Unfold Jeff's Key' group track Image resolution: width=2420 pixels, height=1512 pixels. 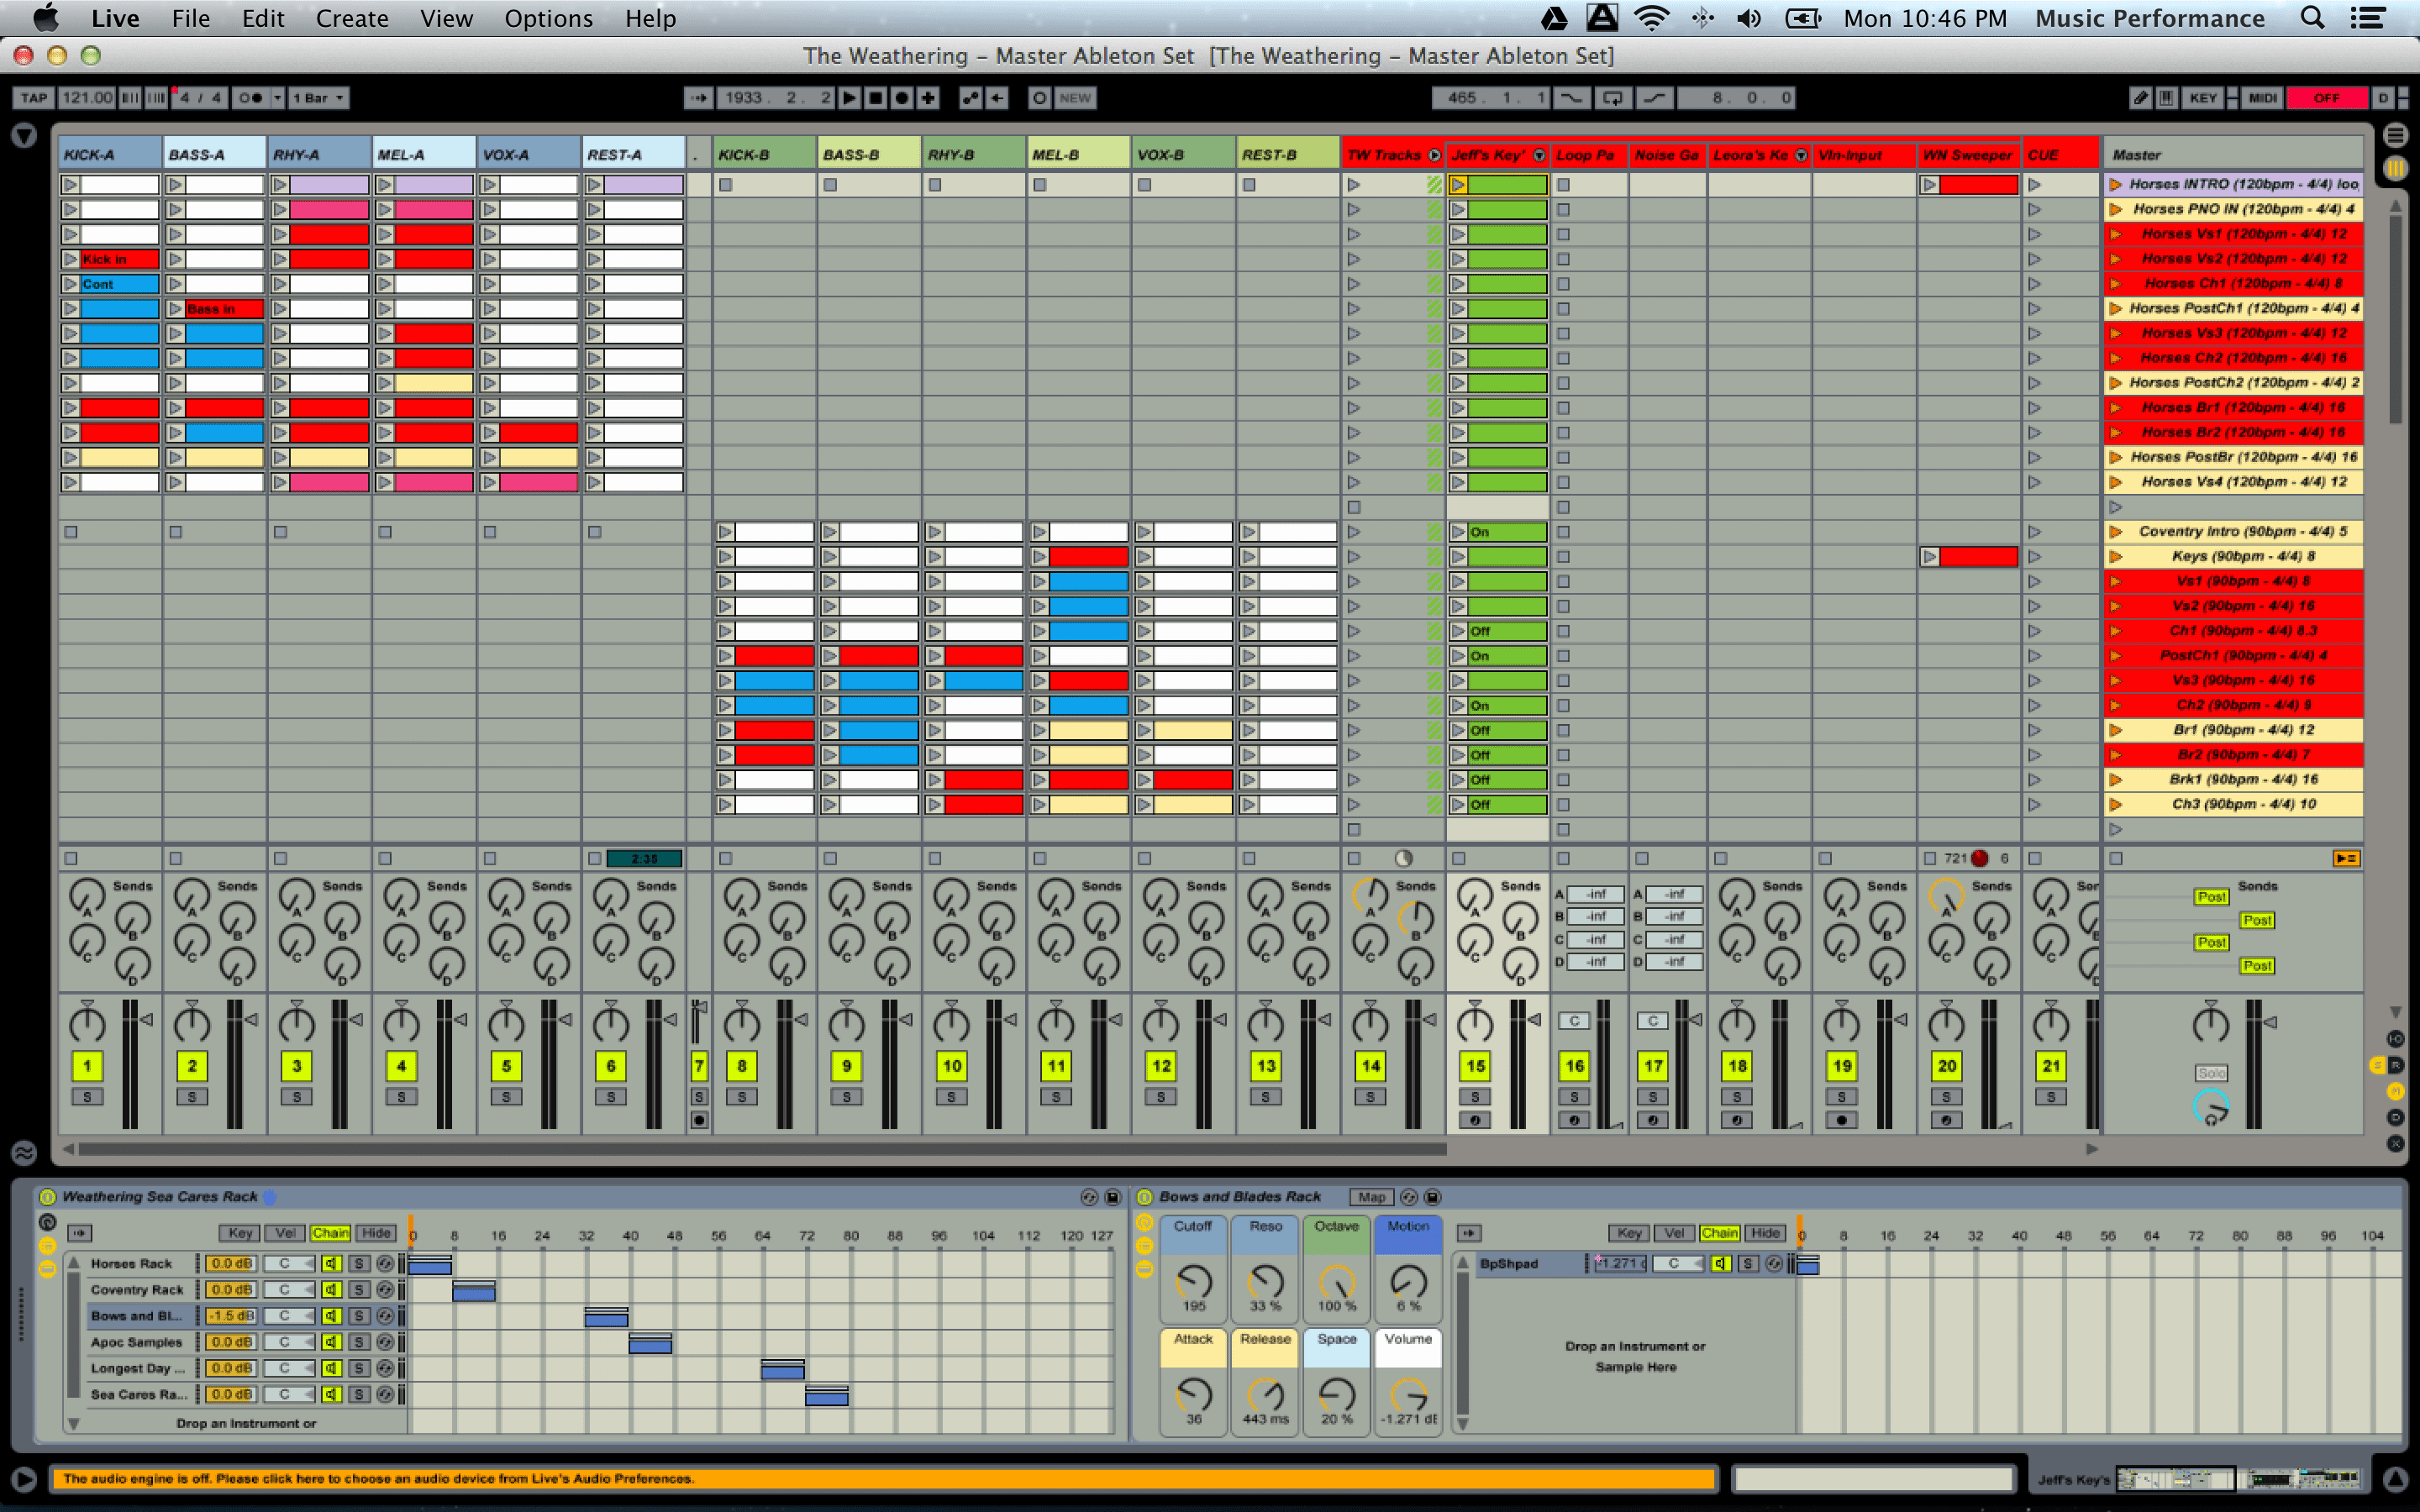(1539, 155)
